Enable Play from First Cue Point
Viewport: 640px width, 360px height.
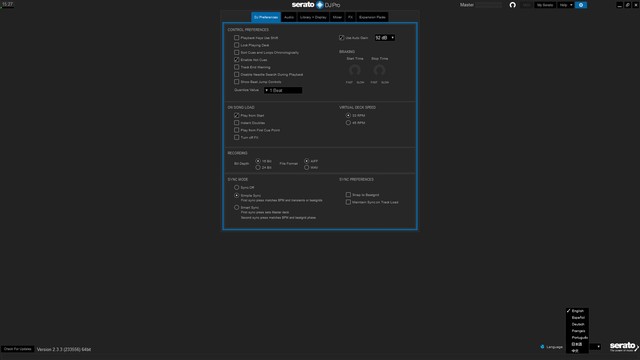(236, 130)
